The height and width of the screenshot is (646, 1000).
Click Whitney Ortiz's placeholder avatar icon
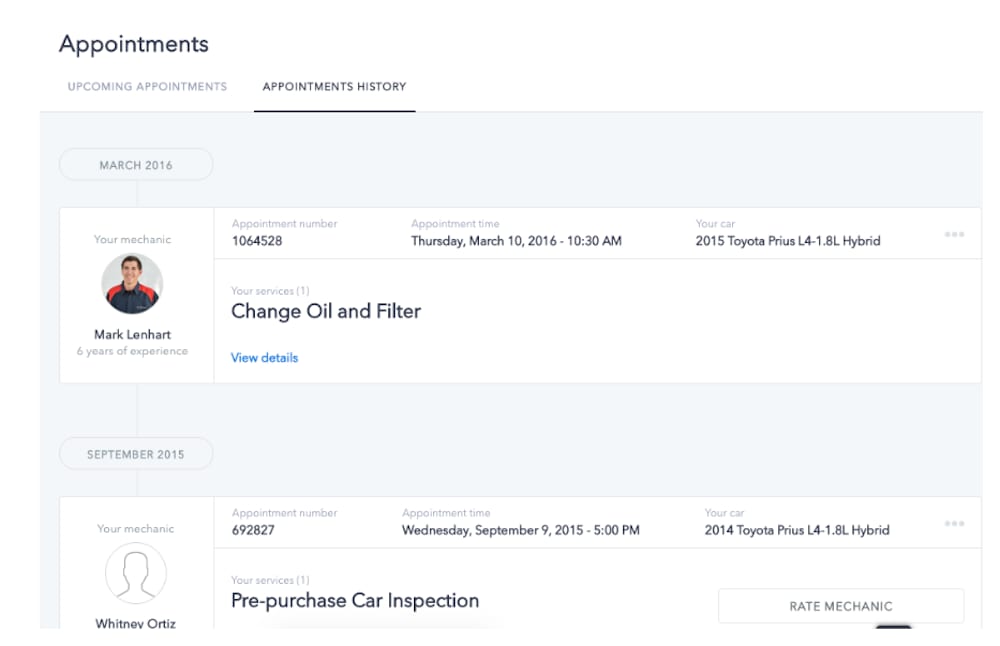click(x=136, y=573)
